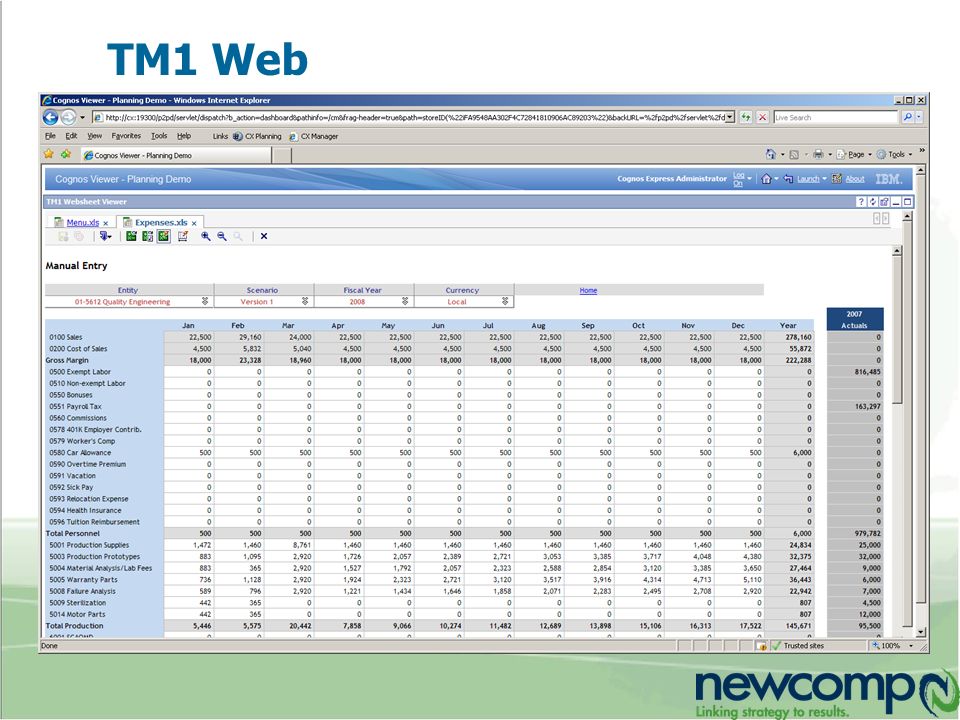This screenshot has height=720, width=960.
Task: Open the Live Search options dropdown arrow
Action: [x=919, y=117]
